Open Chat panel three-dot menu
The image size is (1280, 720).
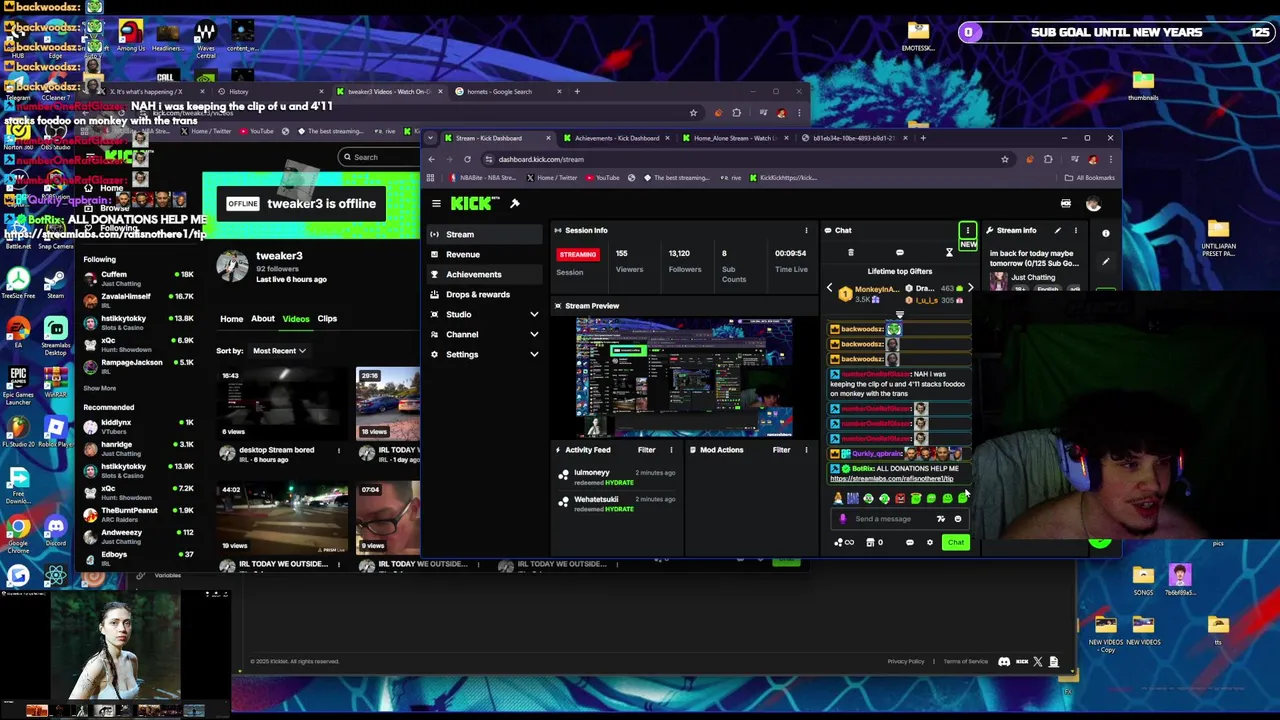967,230
